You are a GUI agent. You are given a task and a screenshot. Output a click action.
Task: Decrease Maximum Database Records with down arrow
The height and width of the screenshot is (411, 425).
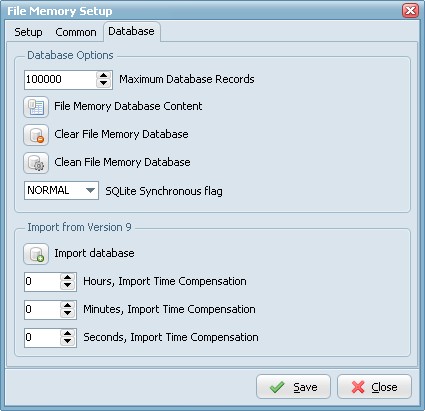click(104, 84)
